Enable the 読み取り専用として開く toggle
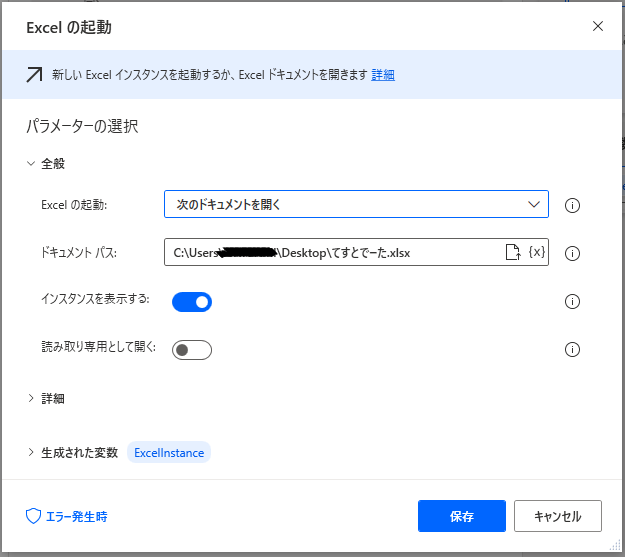625x557 pixels. [192, 349]
